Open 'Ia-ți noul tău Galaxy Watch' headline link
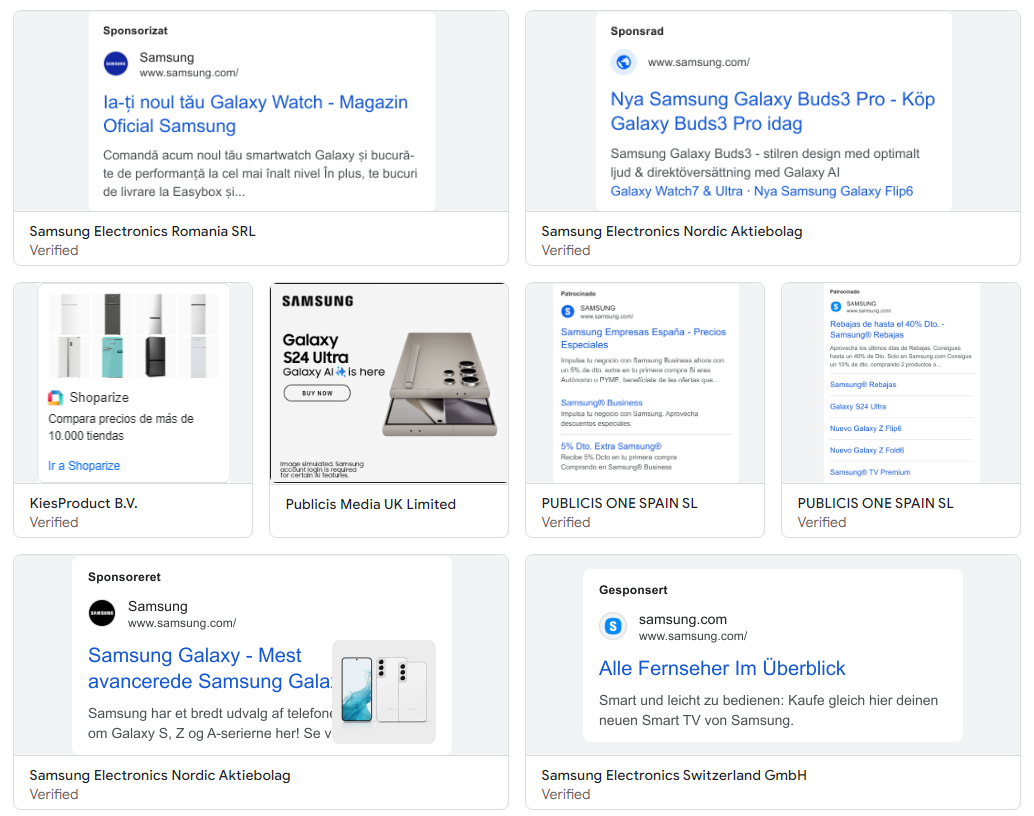 click(255, 114)
